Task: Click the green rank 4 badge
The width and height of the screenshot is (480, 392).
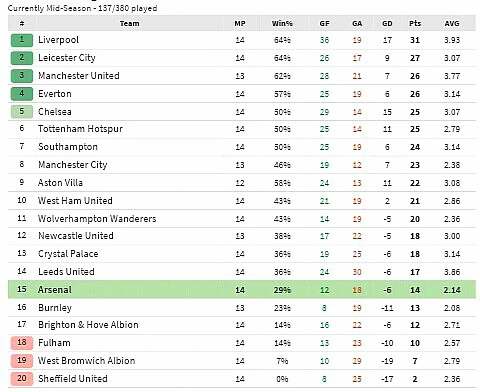Action: click(x=22, y=94)
